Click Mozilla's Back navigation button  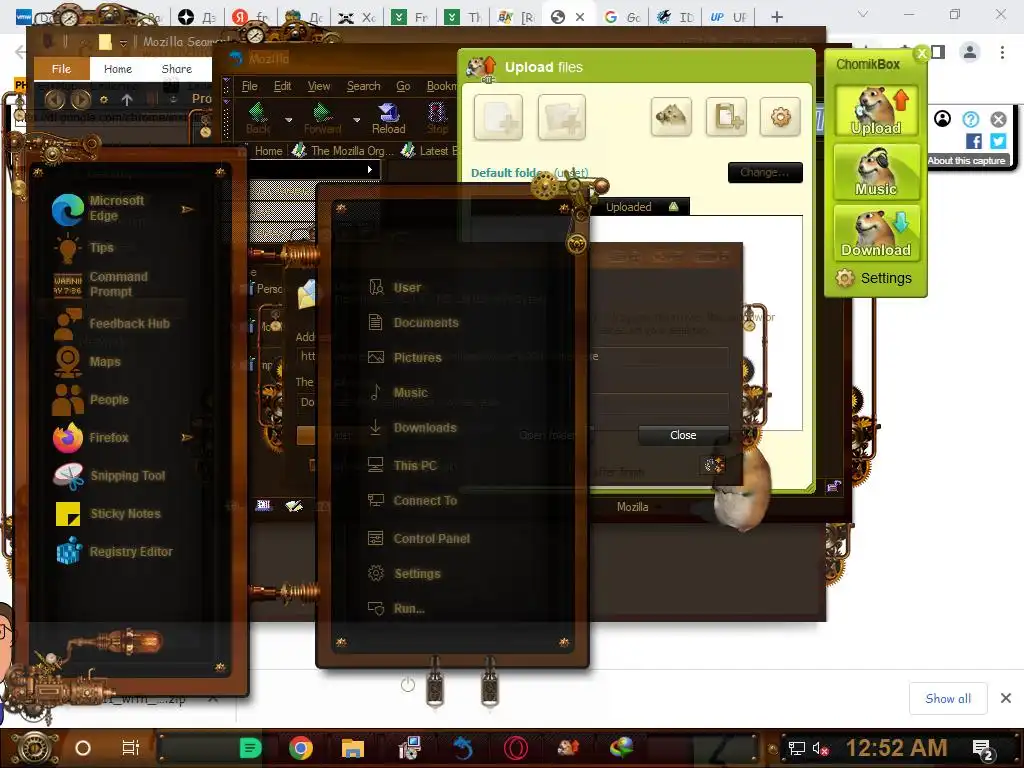(258, 118)
